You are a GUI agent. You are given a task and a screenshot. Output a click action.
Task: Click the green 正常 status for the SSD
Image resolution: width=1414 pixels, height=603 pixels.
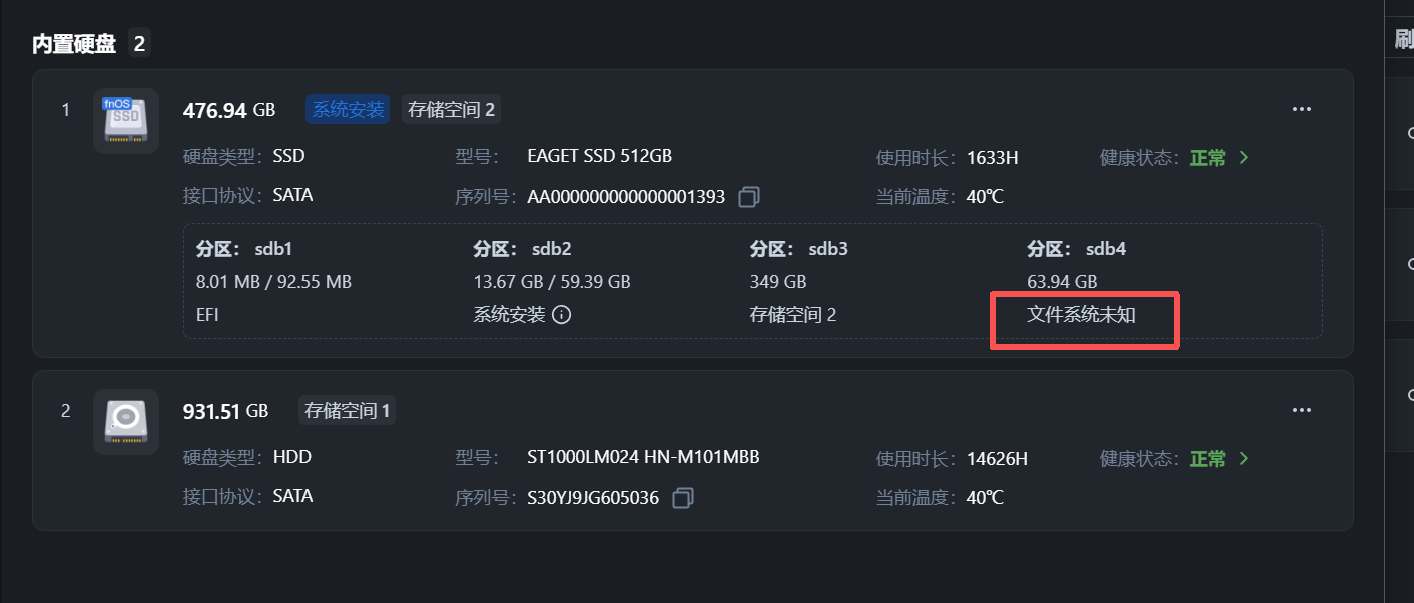(1207, 158)
